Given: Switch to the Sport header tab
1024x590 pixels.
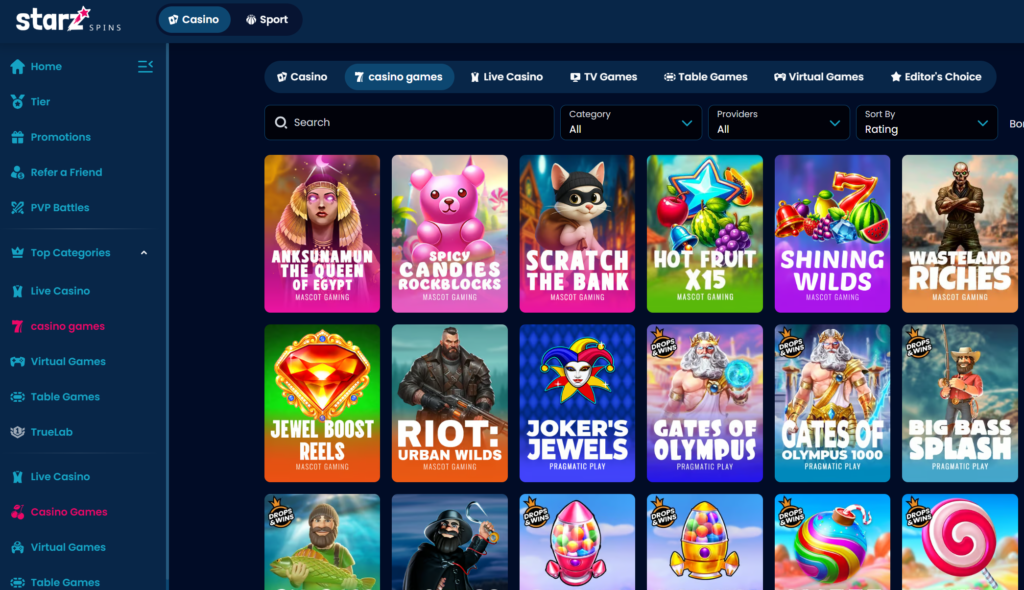Looking at the screenshot, I should click(x=266, y=20).
